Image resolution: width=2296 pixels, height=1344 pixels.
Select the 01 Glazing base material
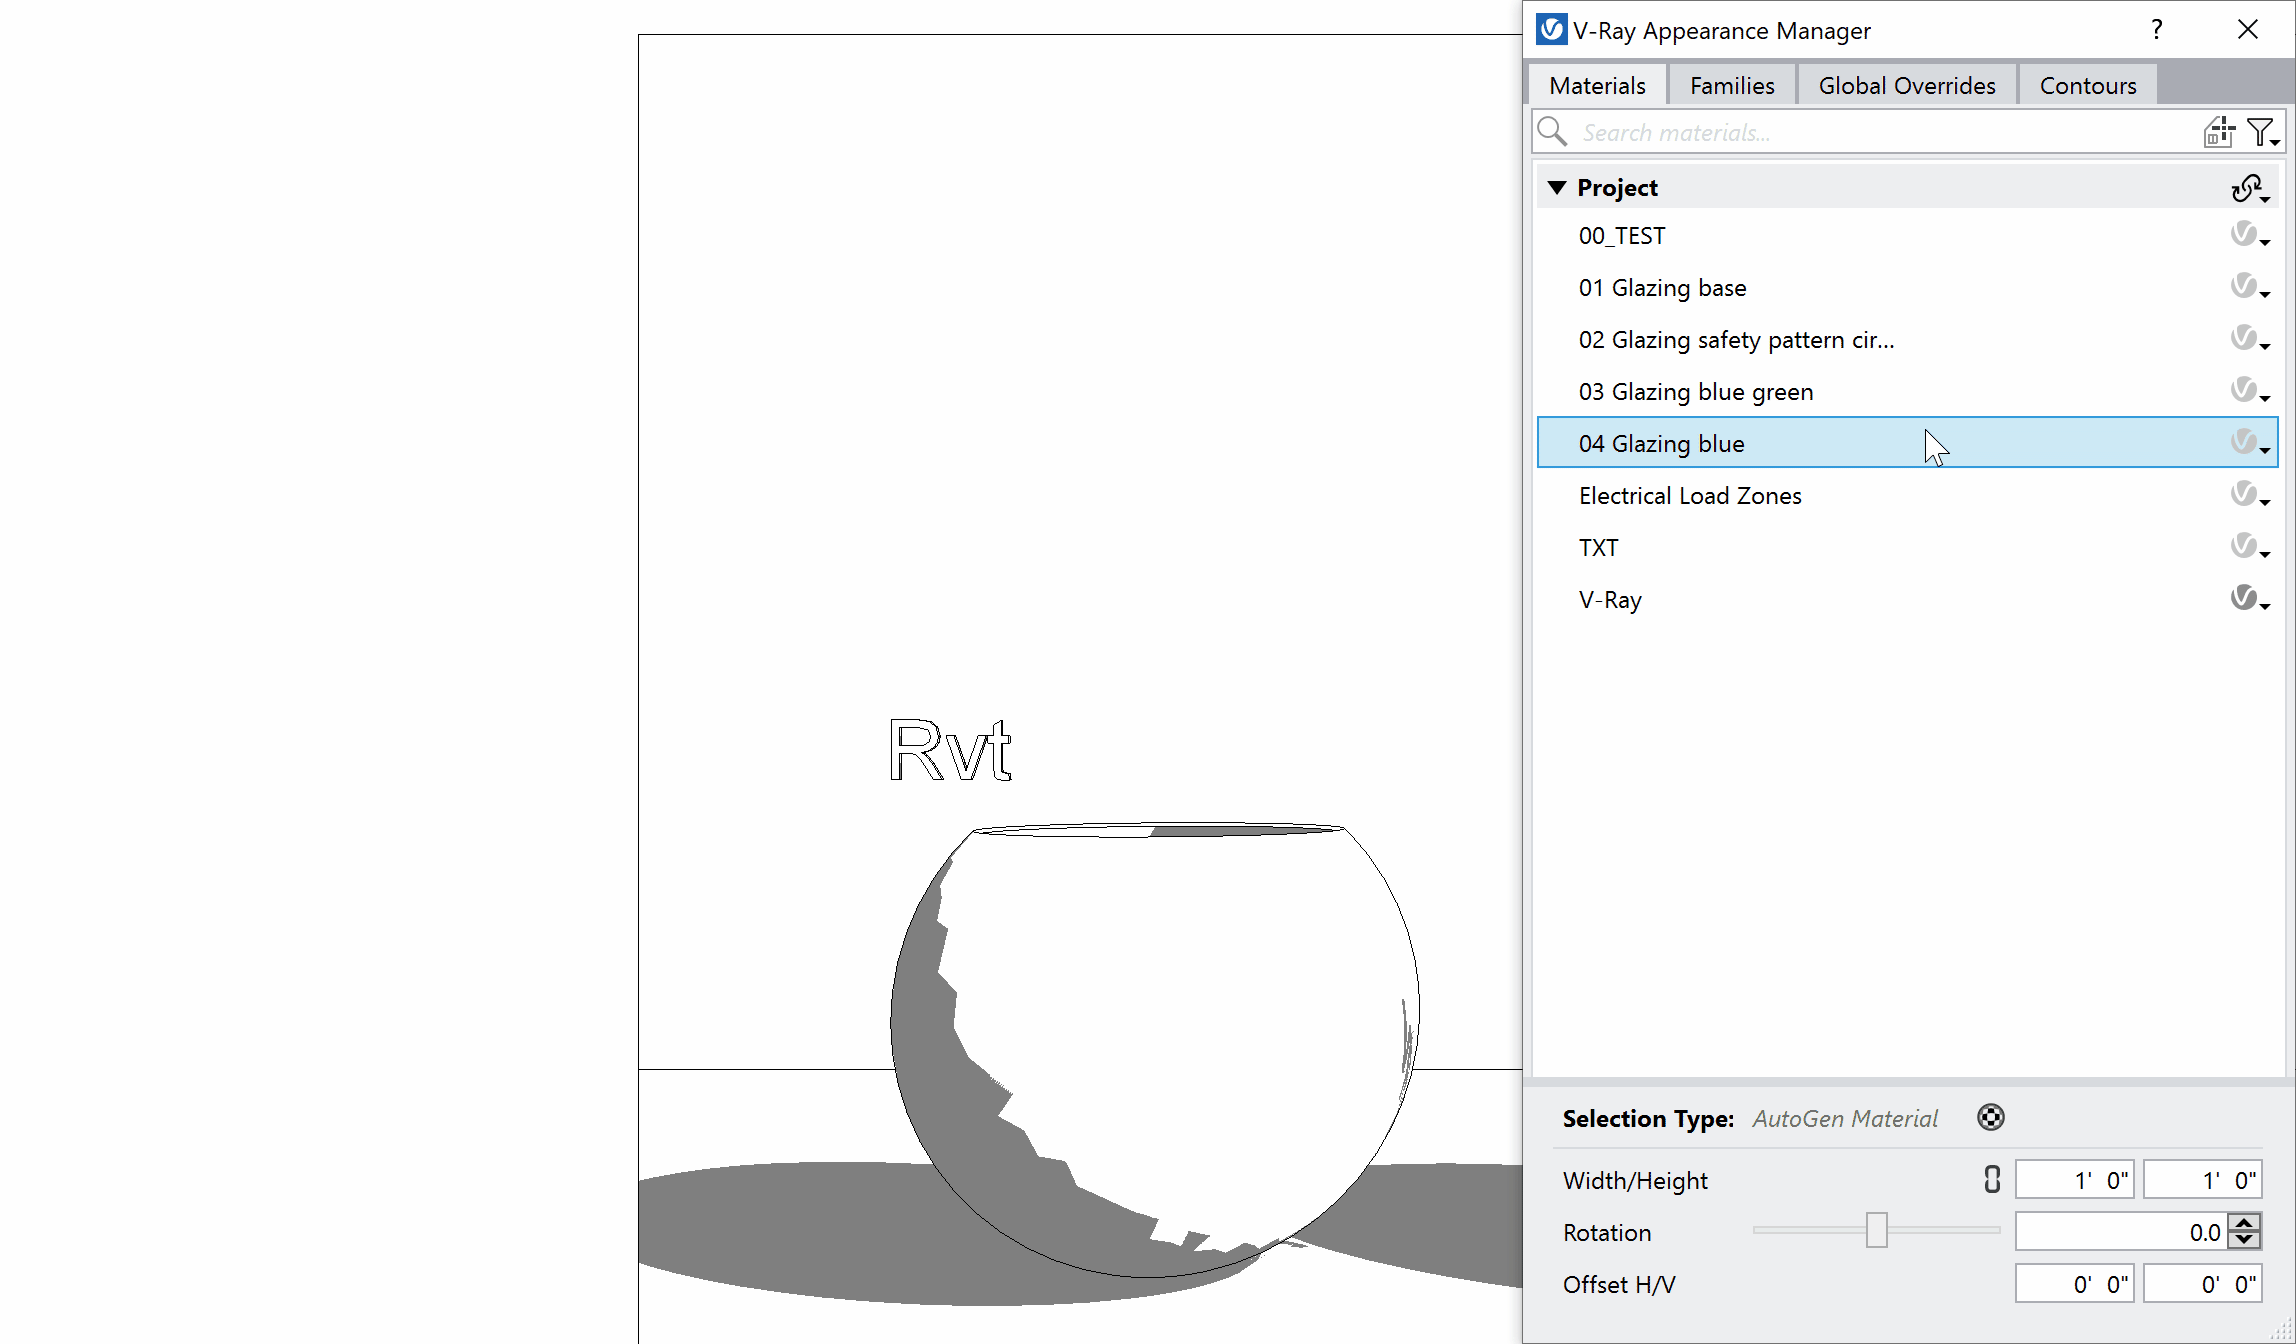tap(1907, 287)
